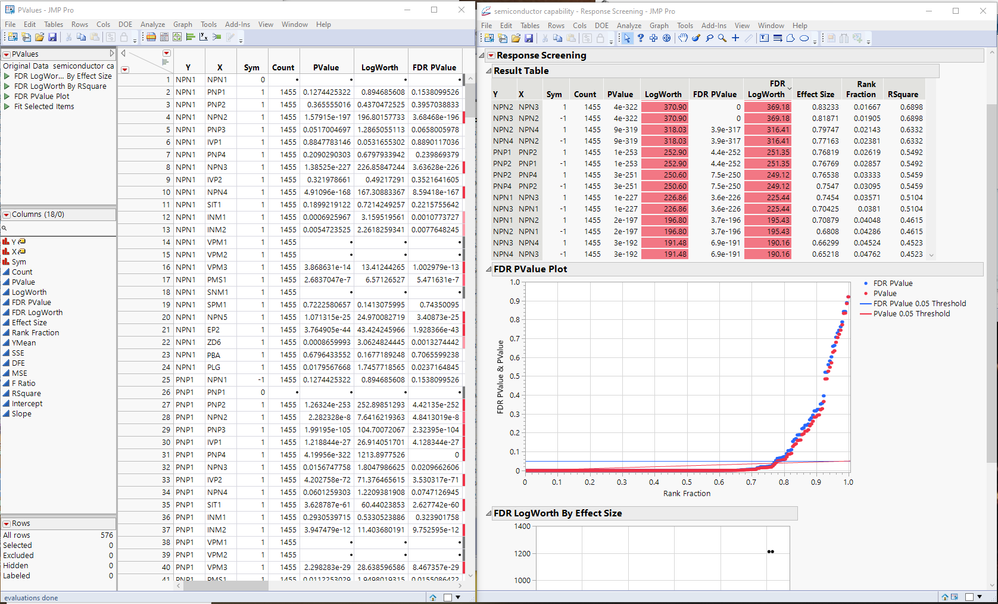Viewport: 998px width, 604px height.
Task: Run FDR LogWorth By Effect Size script
Action: [62, 76]
